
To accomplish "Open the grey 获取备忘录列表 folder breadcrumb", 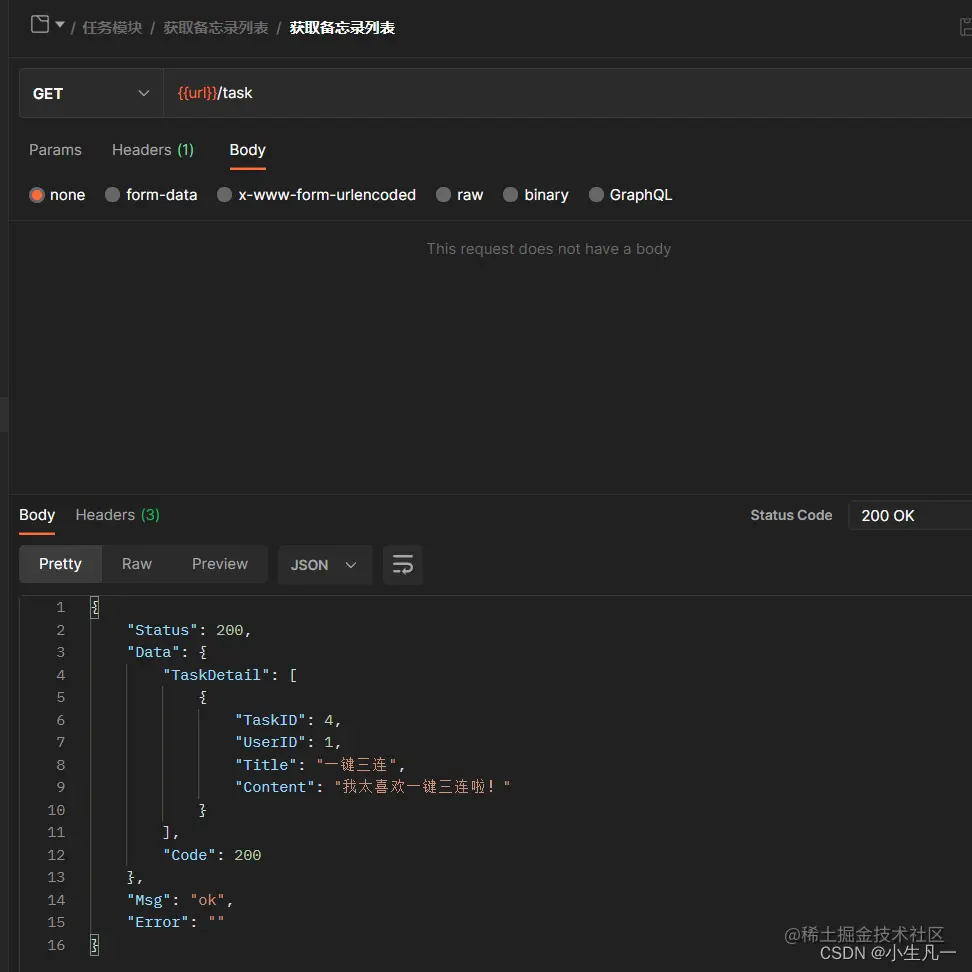I will 216,28.
